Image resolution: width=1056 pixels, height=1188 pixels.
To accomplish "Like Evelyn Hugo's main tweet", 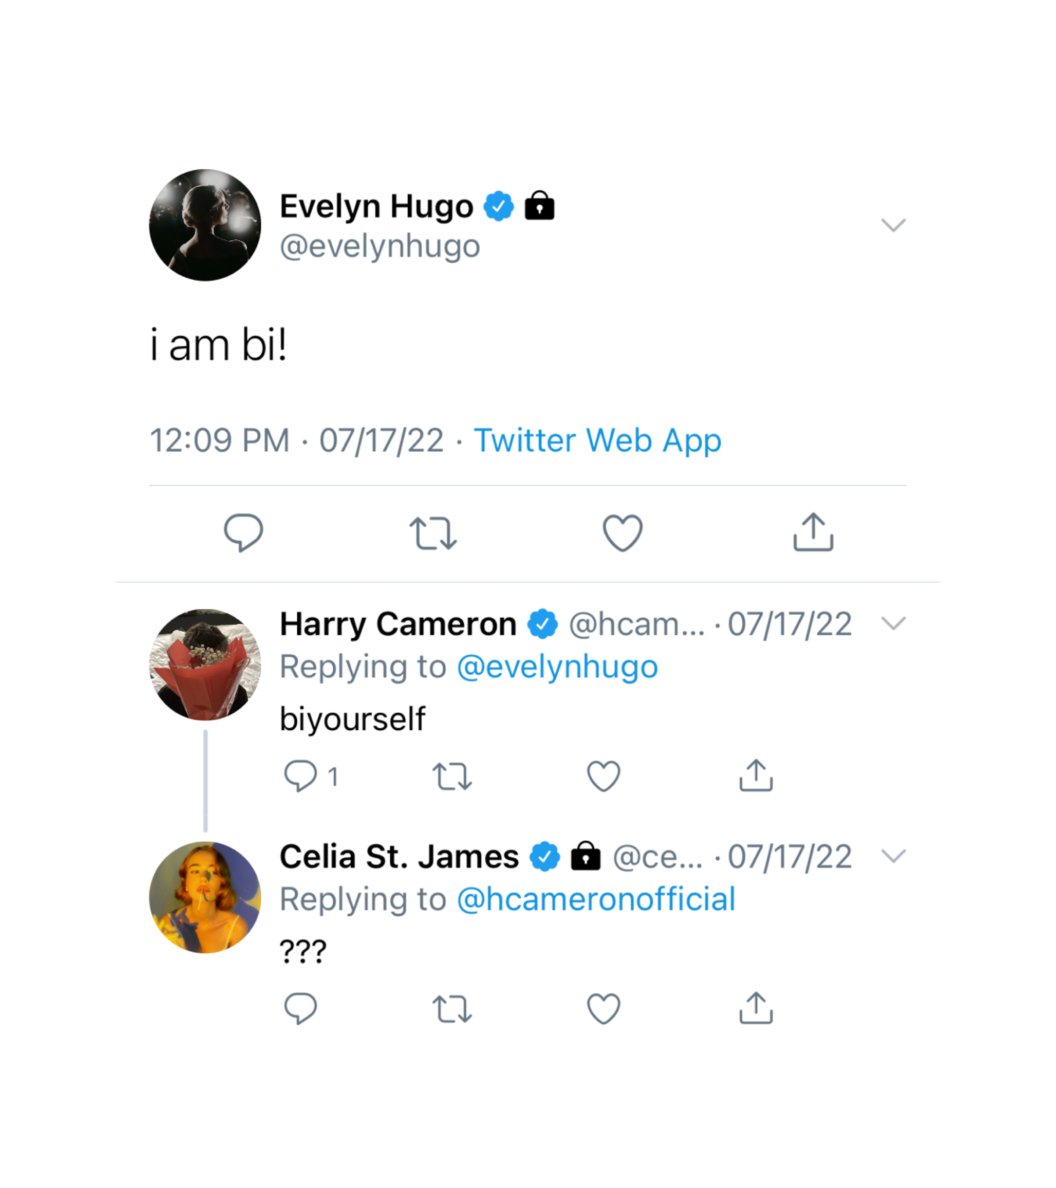I will [x=623, y=533].
